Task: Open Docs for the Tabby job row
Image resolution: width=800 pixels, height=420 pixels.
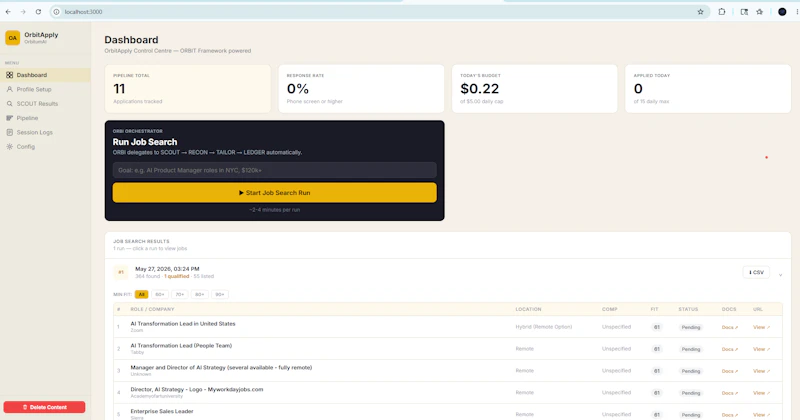Action: click(x=730, y=350)
